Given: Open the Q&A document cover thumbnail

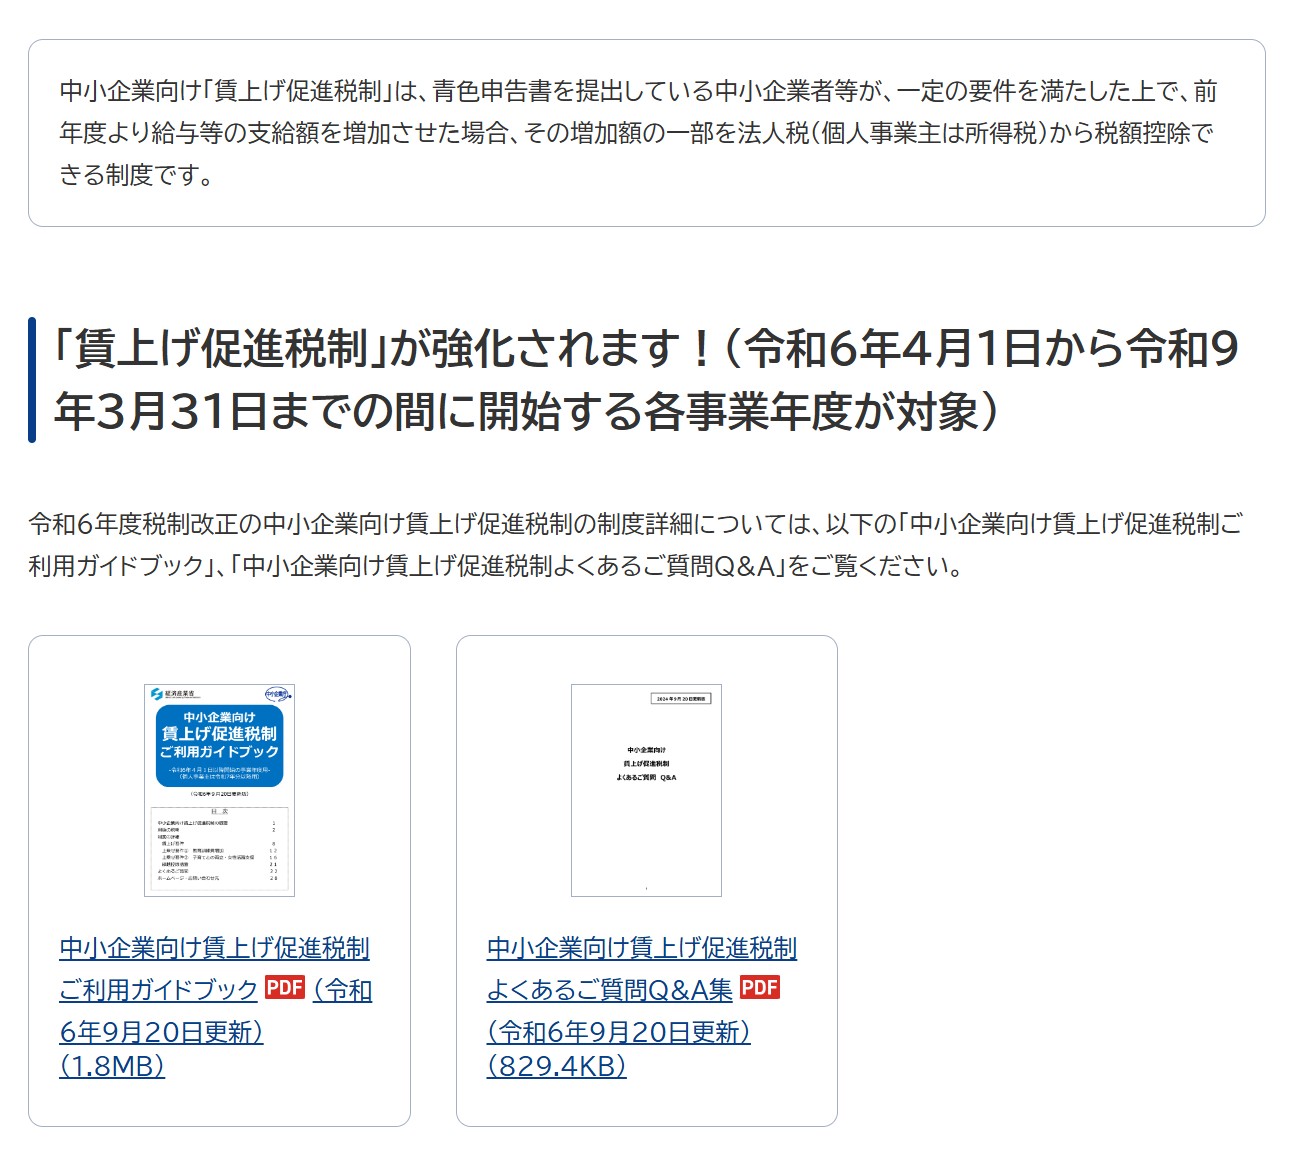Looking at the screenshot, I should point(646,790).
